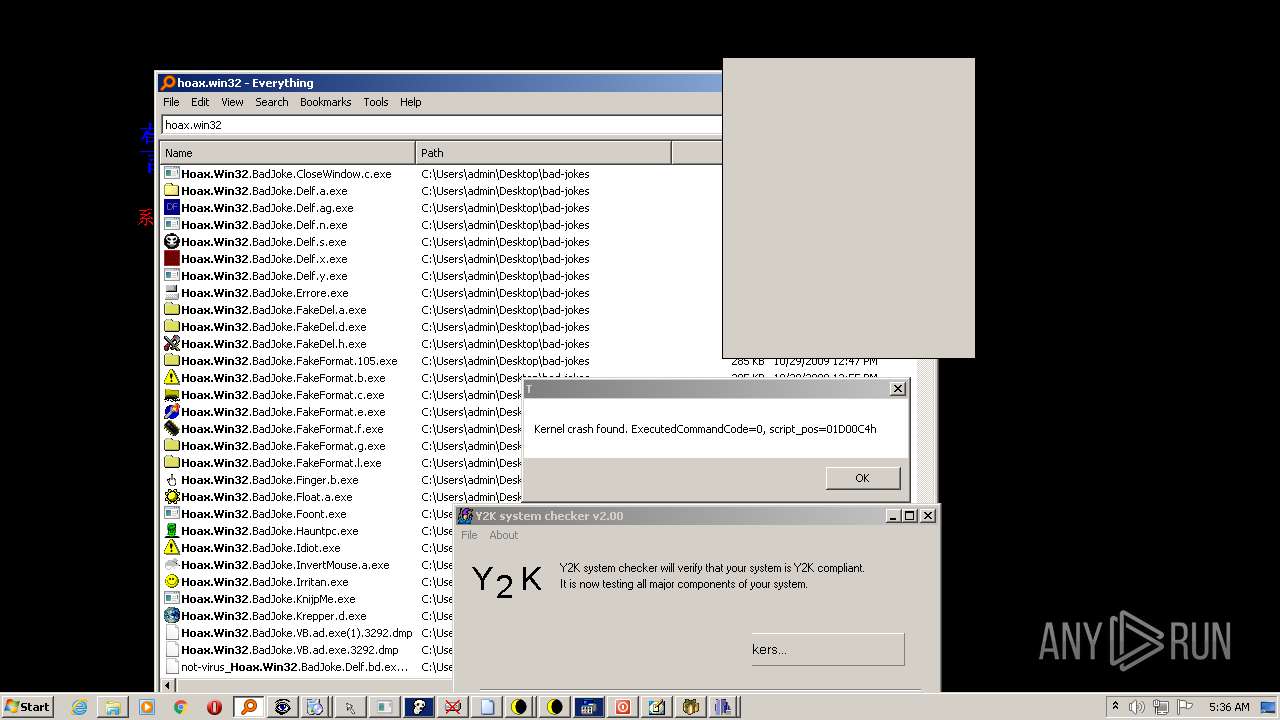
Task: Click the icon of BadJoke.FakeFormat.e.exe
Action: [171, 412]
